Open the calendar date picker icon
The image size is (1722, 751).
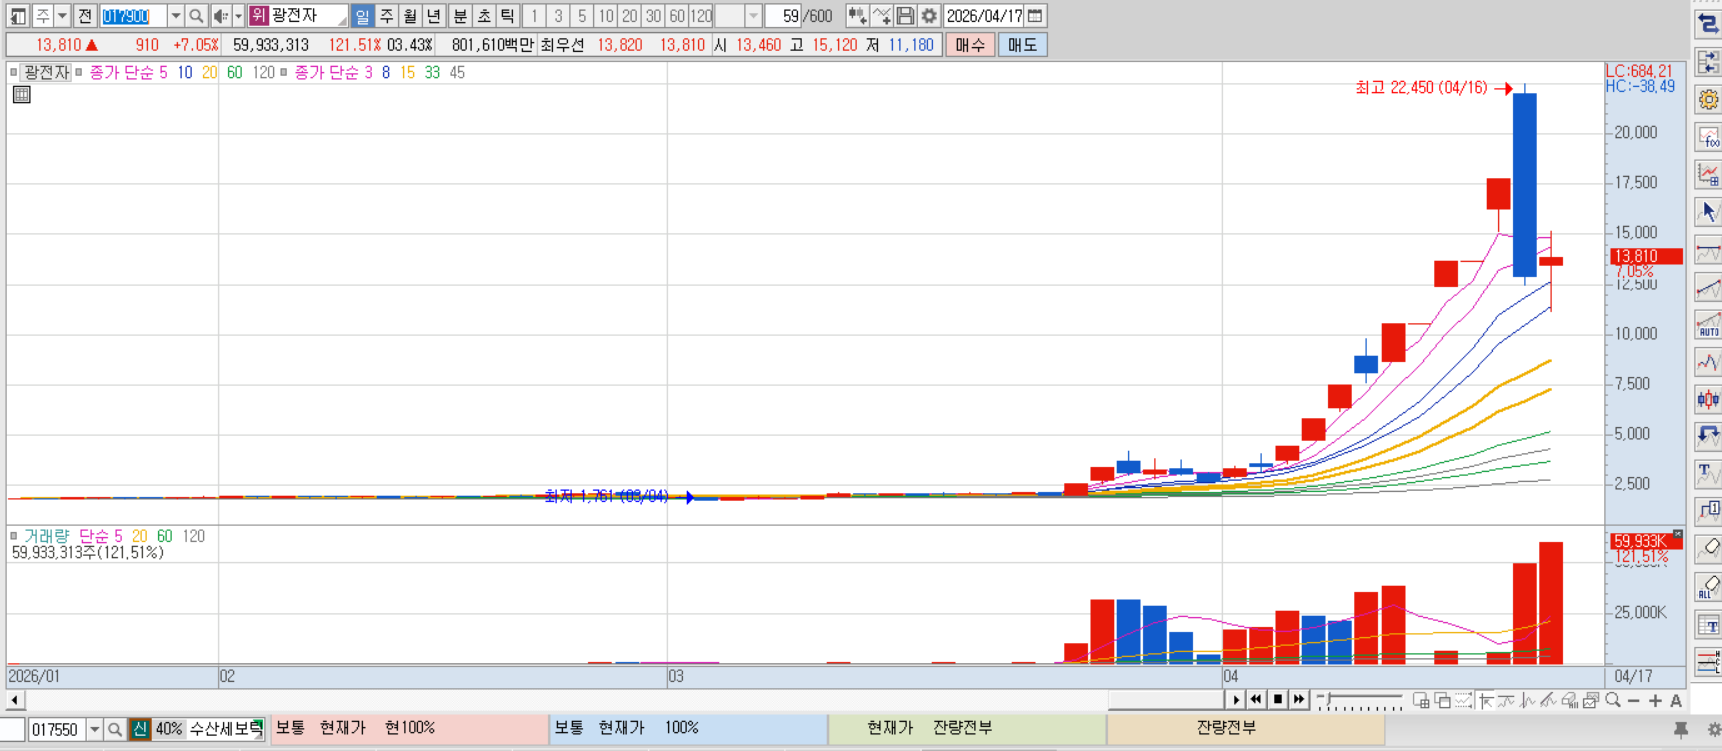pyautogui.click(x=1036, y=16)
